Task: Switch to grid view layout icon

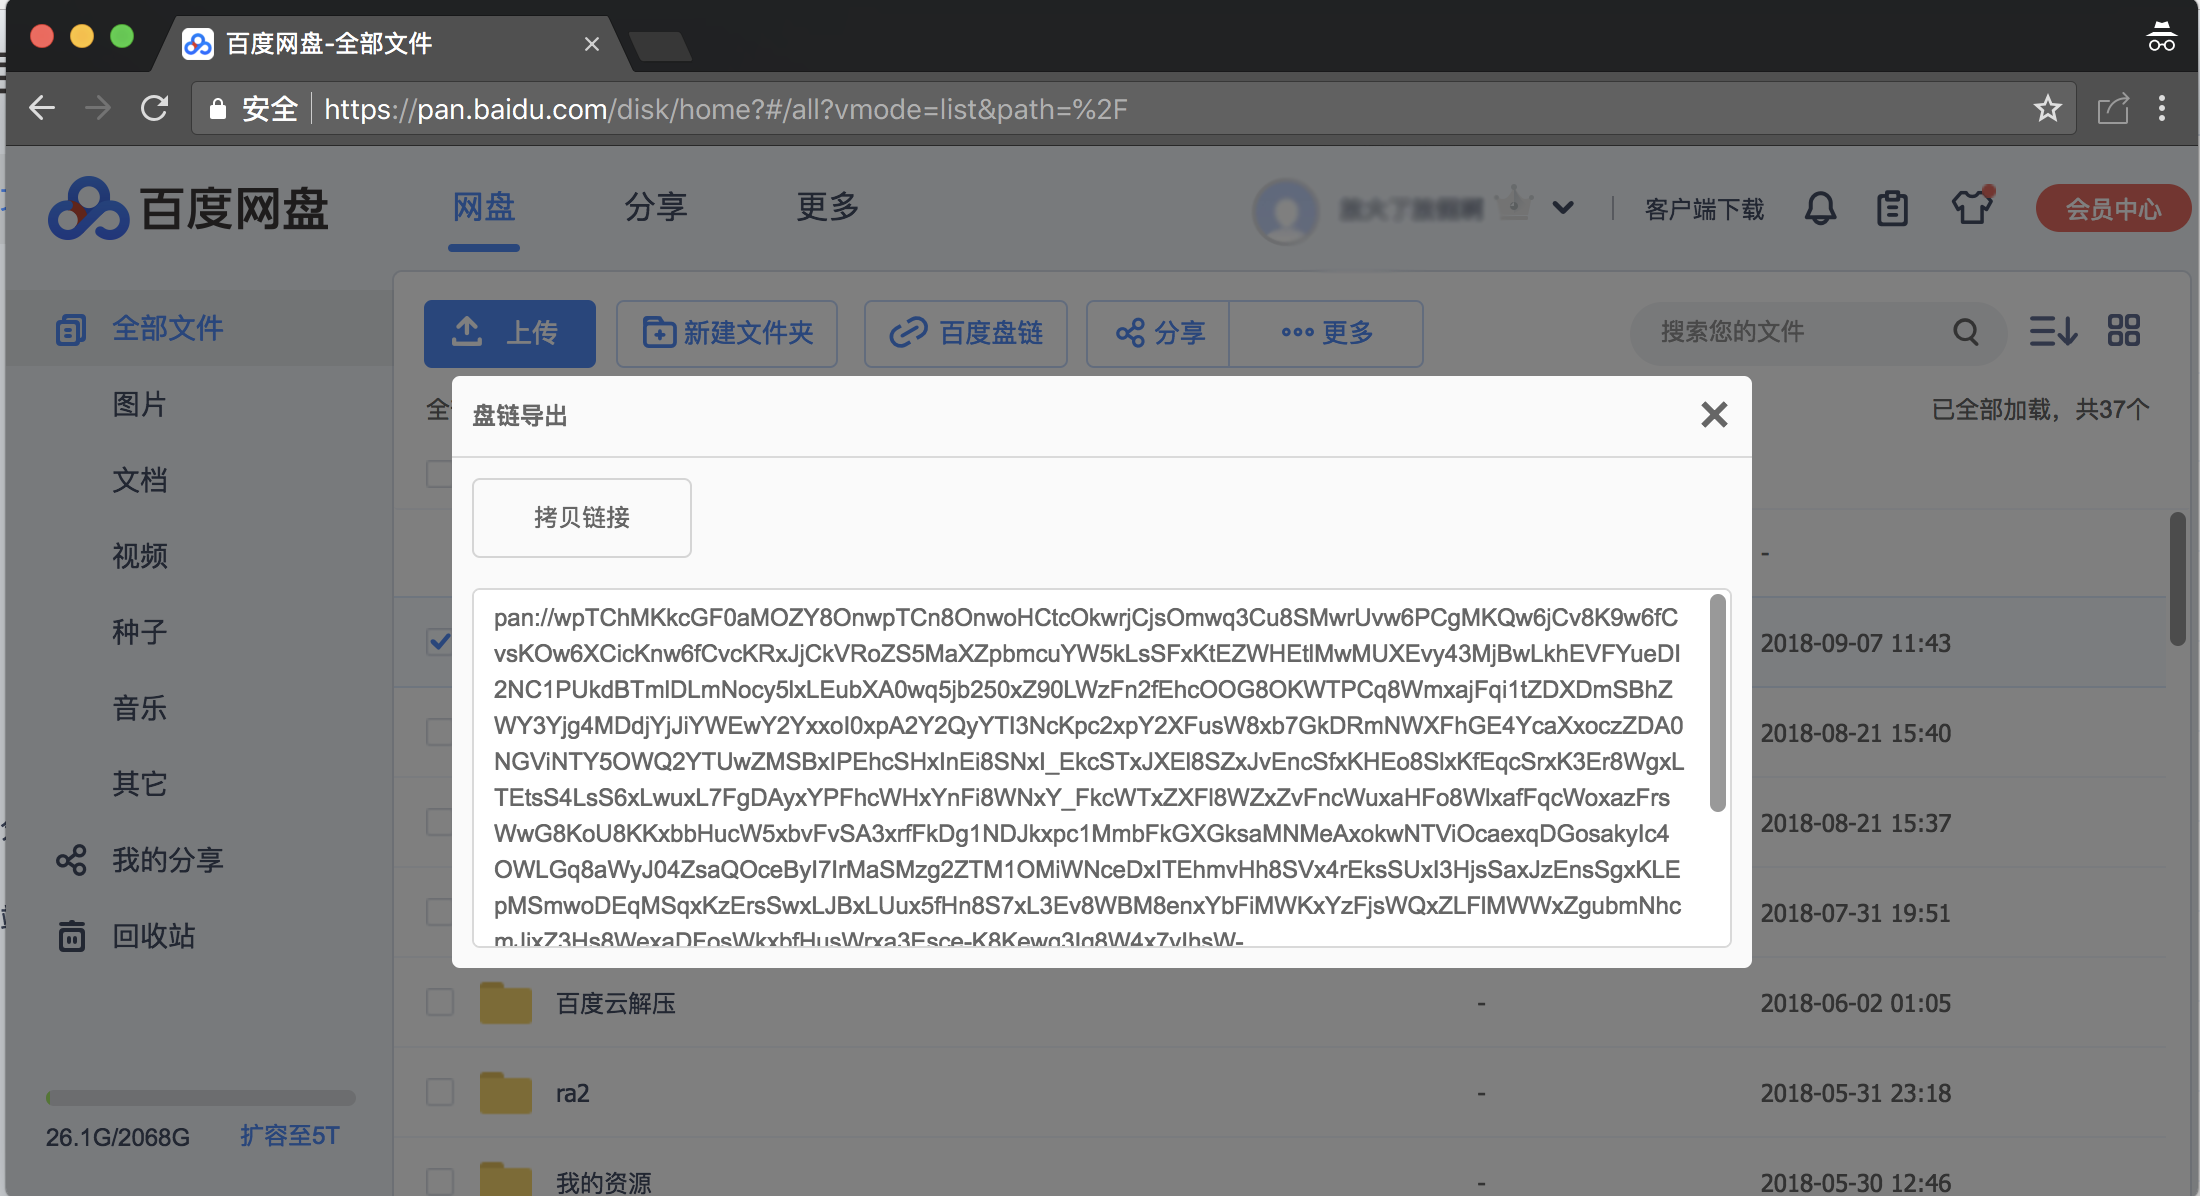Action: click(x=2124, y=331)
